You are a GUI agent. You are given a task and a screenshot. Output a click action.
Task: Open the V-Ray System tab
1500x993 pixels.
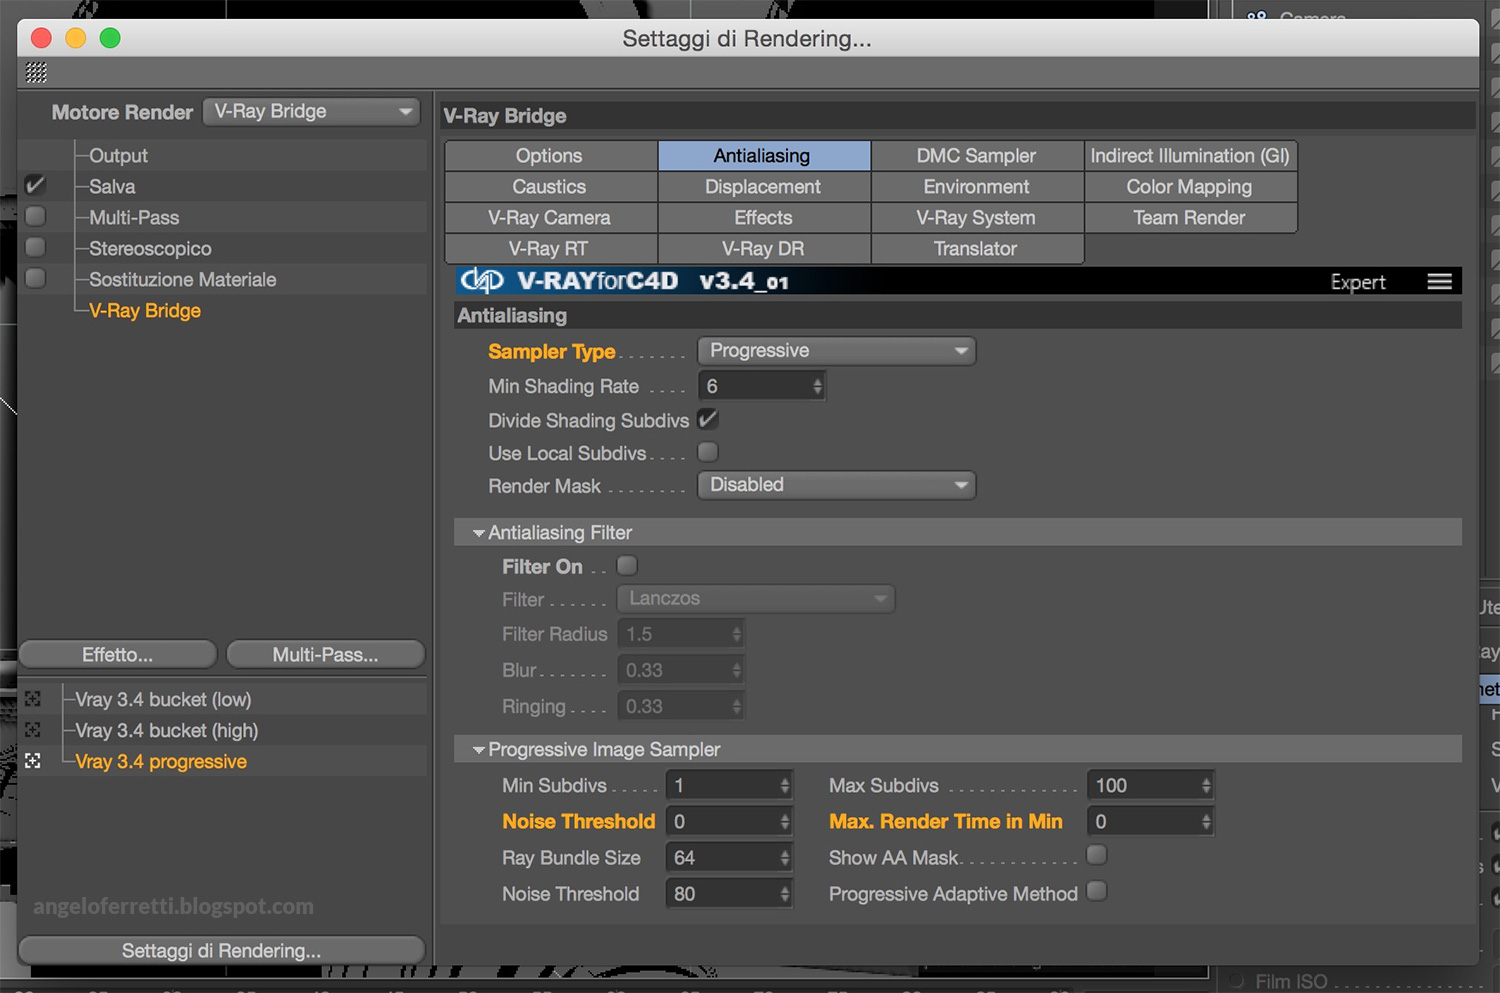[977, 217]
